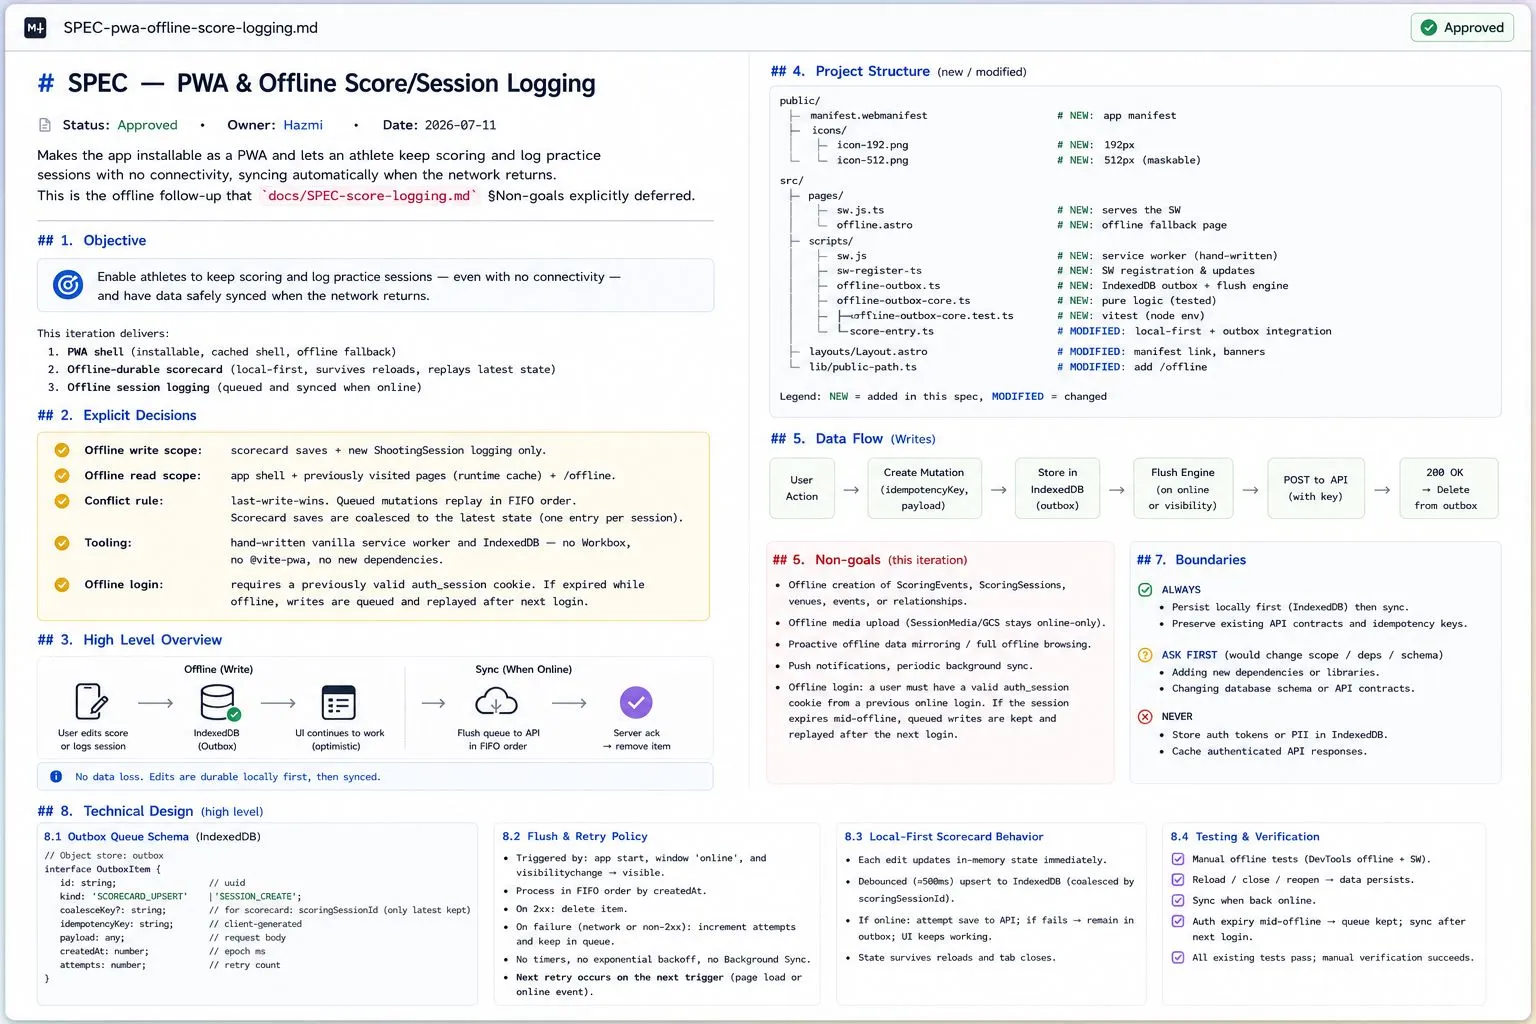Click the Create Mutation flow box
The width and height of the screenshot is (1536, 1024).
tap(924, 488)
